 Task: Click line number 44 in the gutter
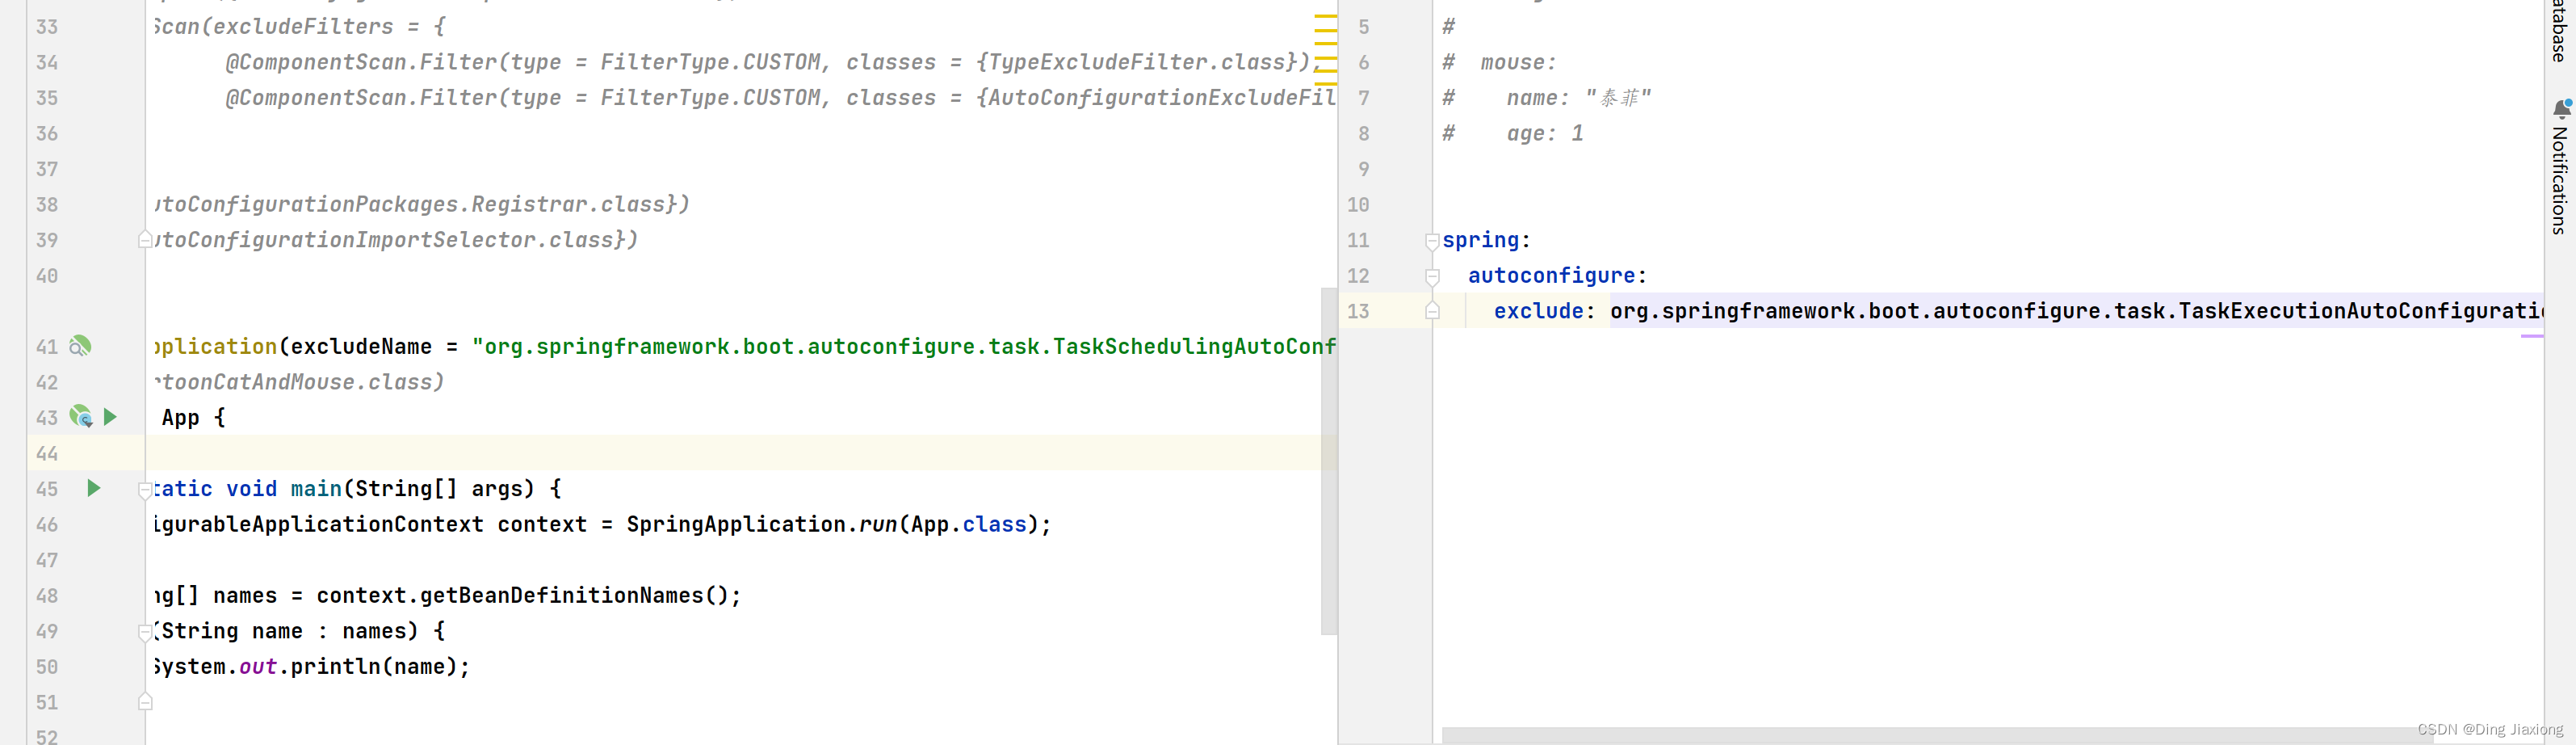point(47,453)
